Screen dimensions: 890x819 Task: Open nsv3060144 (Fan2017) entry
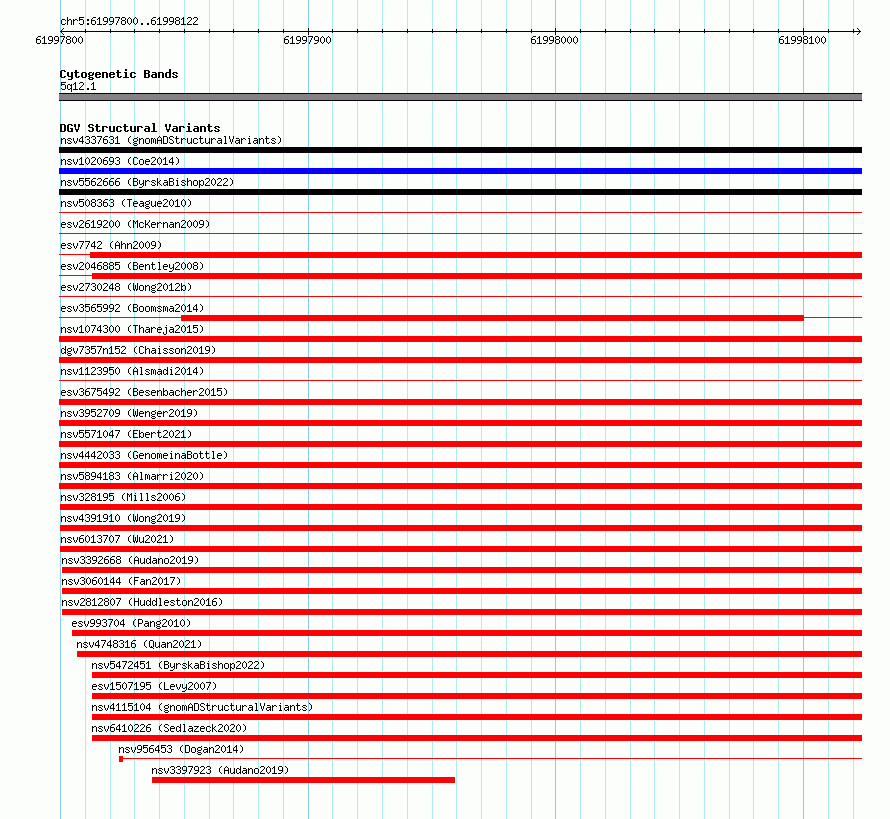[121, 581]
